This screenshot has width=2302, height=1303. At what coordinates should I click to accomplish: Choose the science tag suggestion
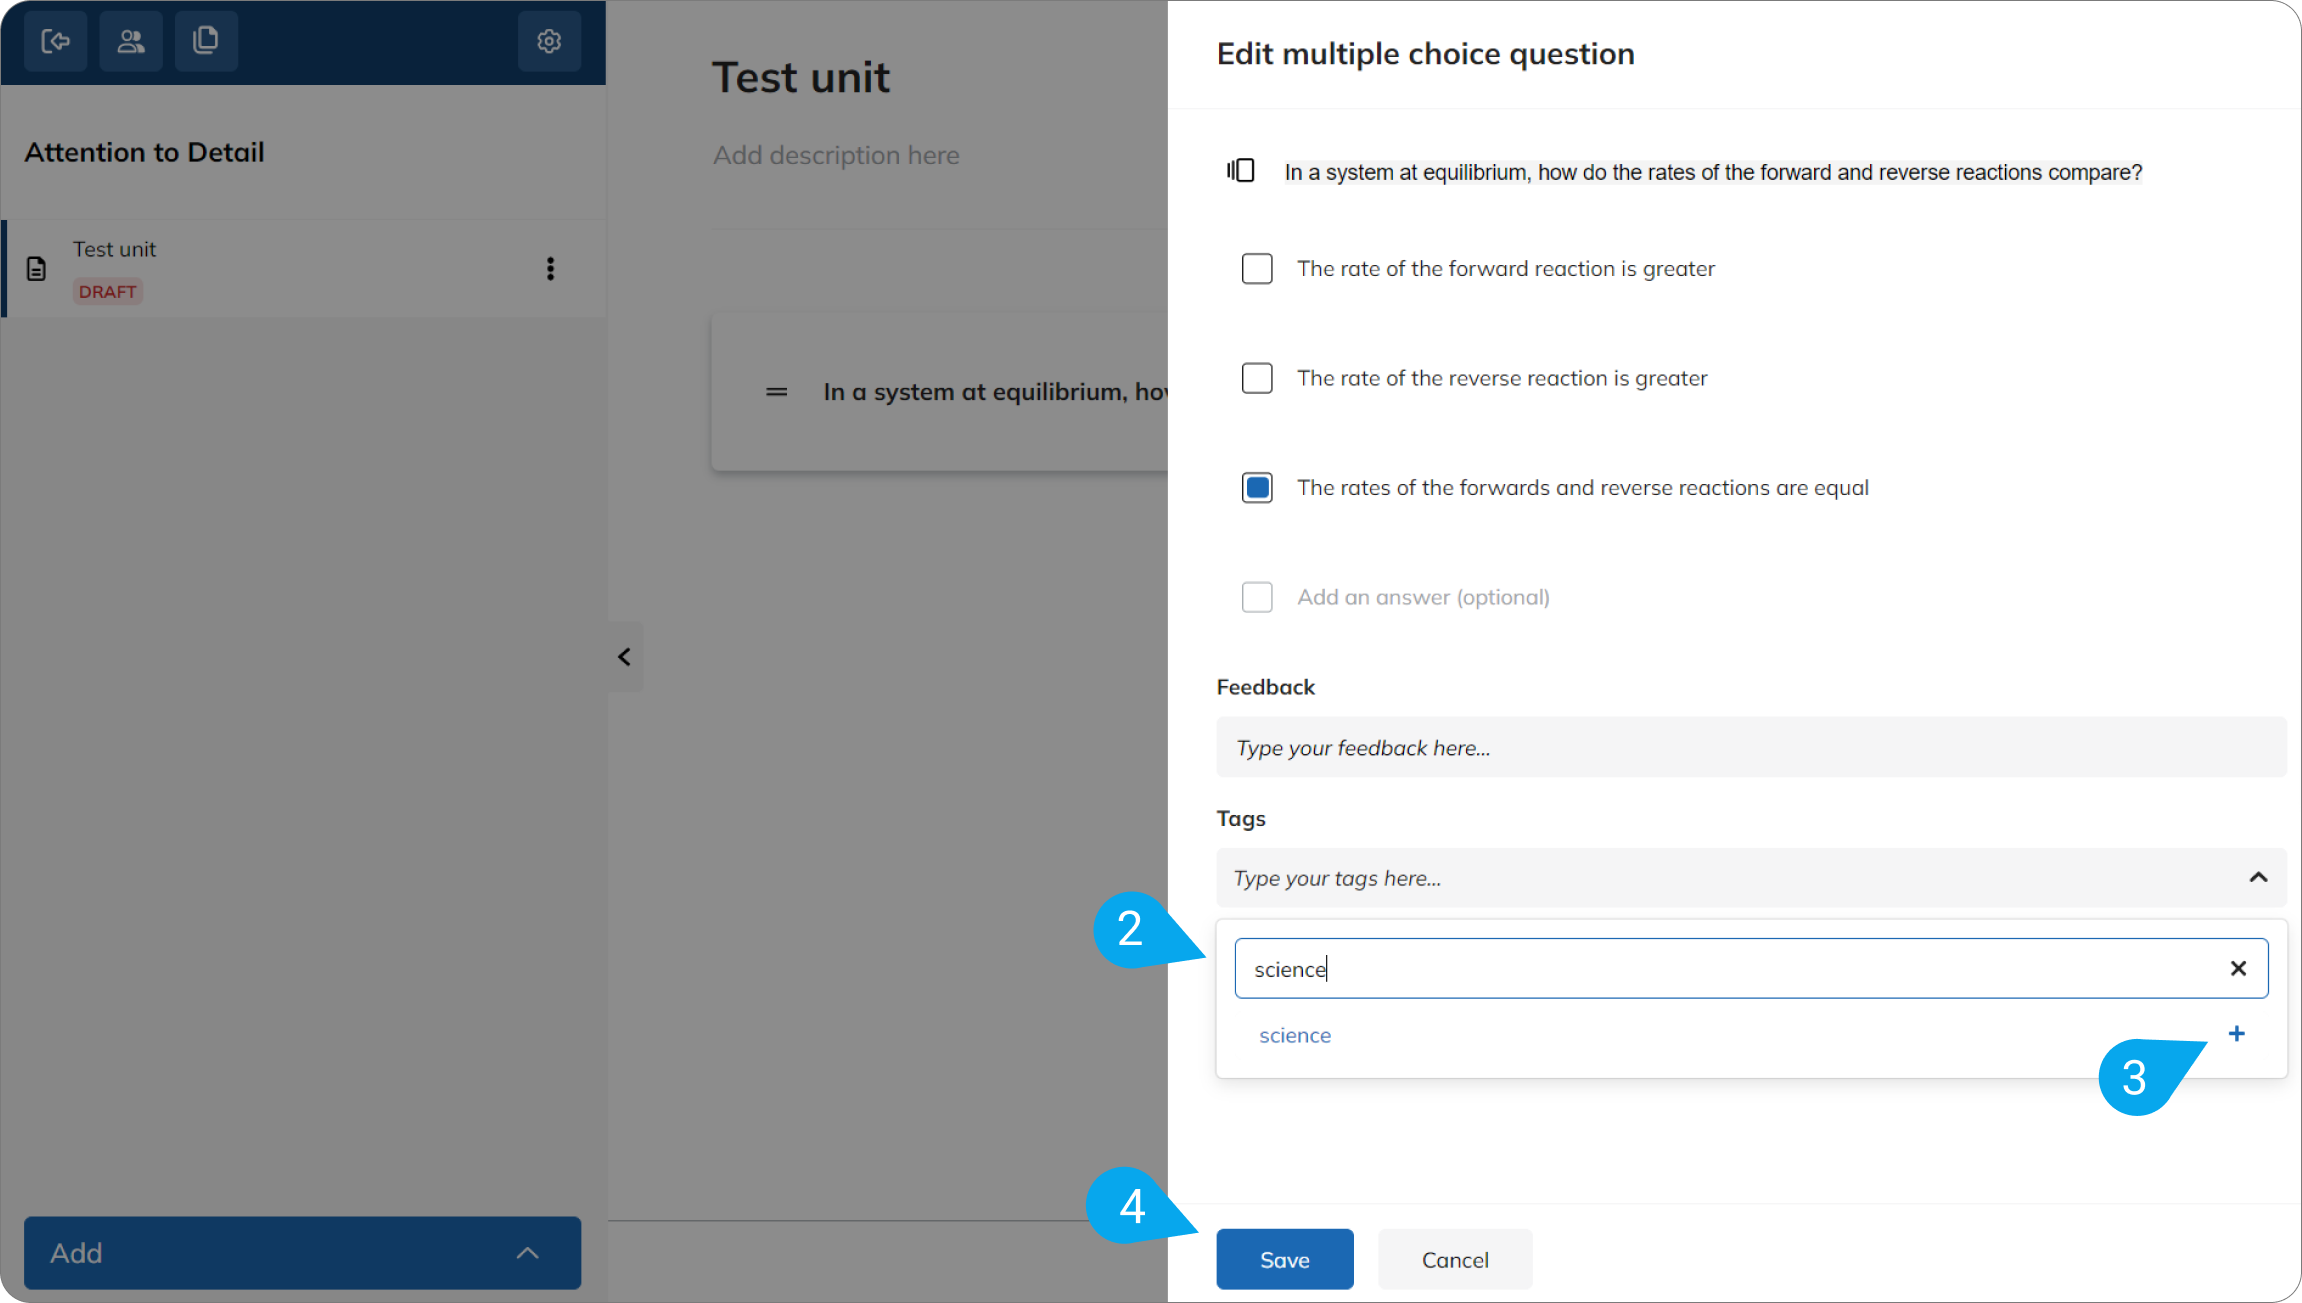[x=1295, y=1035]
